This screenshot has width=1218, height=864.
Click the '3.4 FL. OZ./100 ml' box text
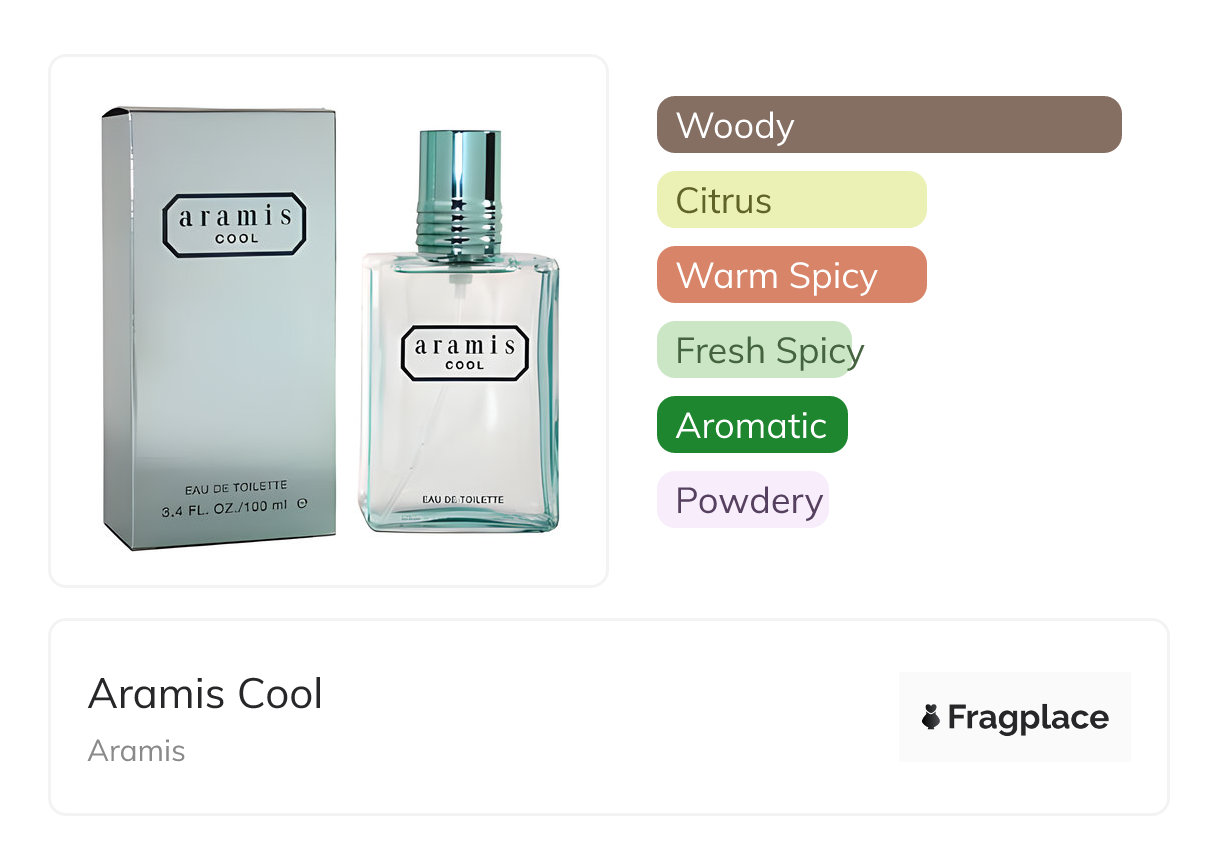click(225, 505)
